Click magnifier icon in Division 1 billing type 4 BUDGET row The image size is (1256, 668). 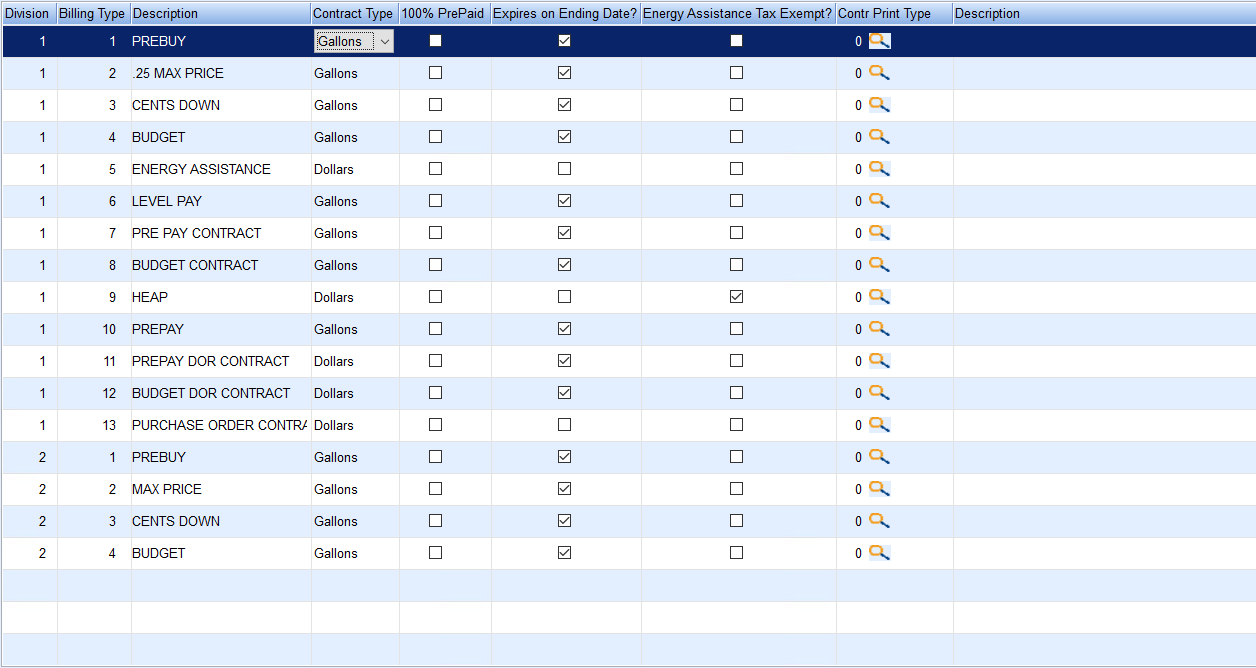879,137
